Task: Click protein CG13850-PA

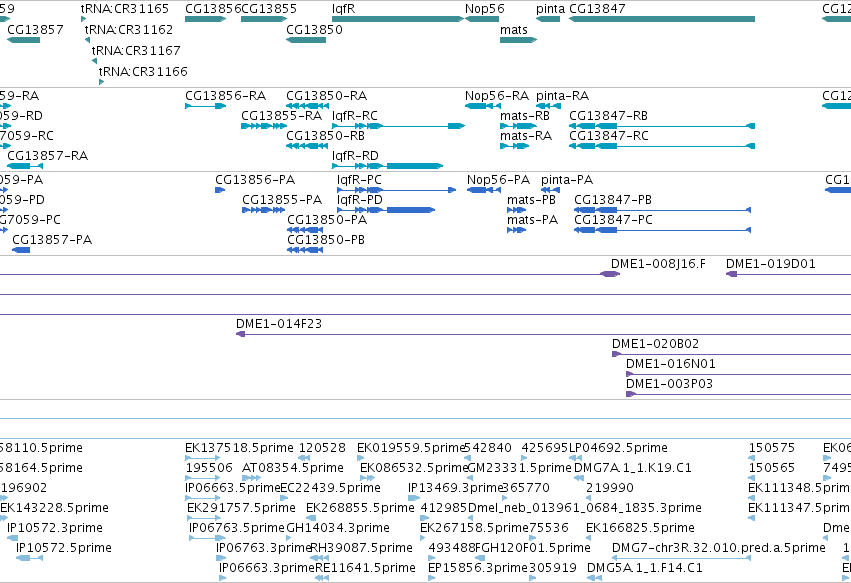Action: 305,230
